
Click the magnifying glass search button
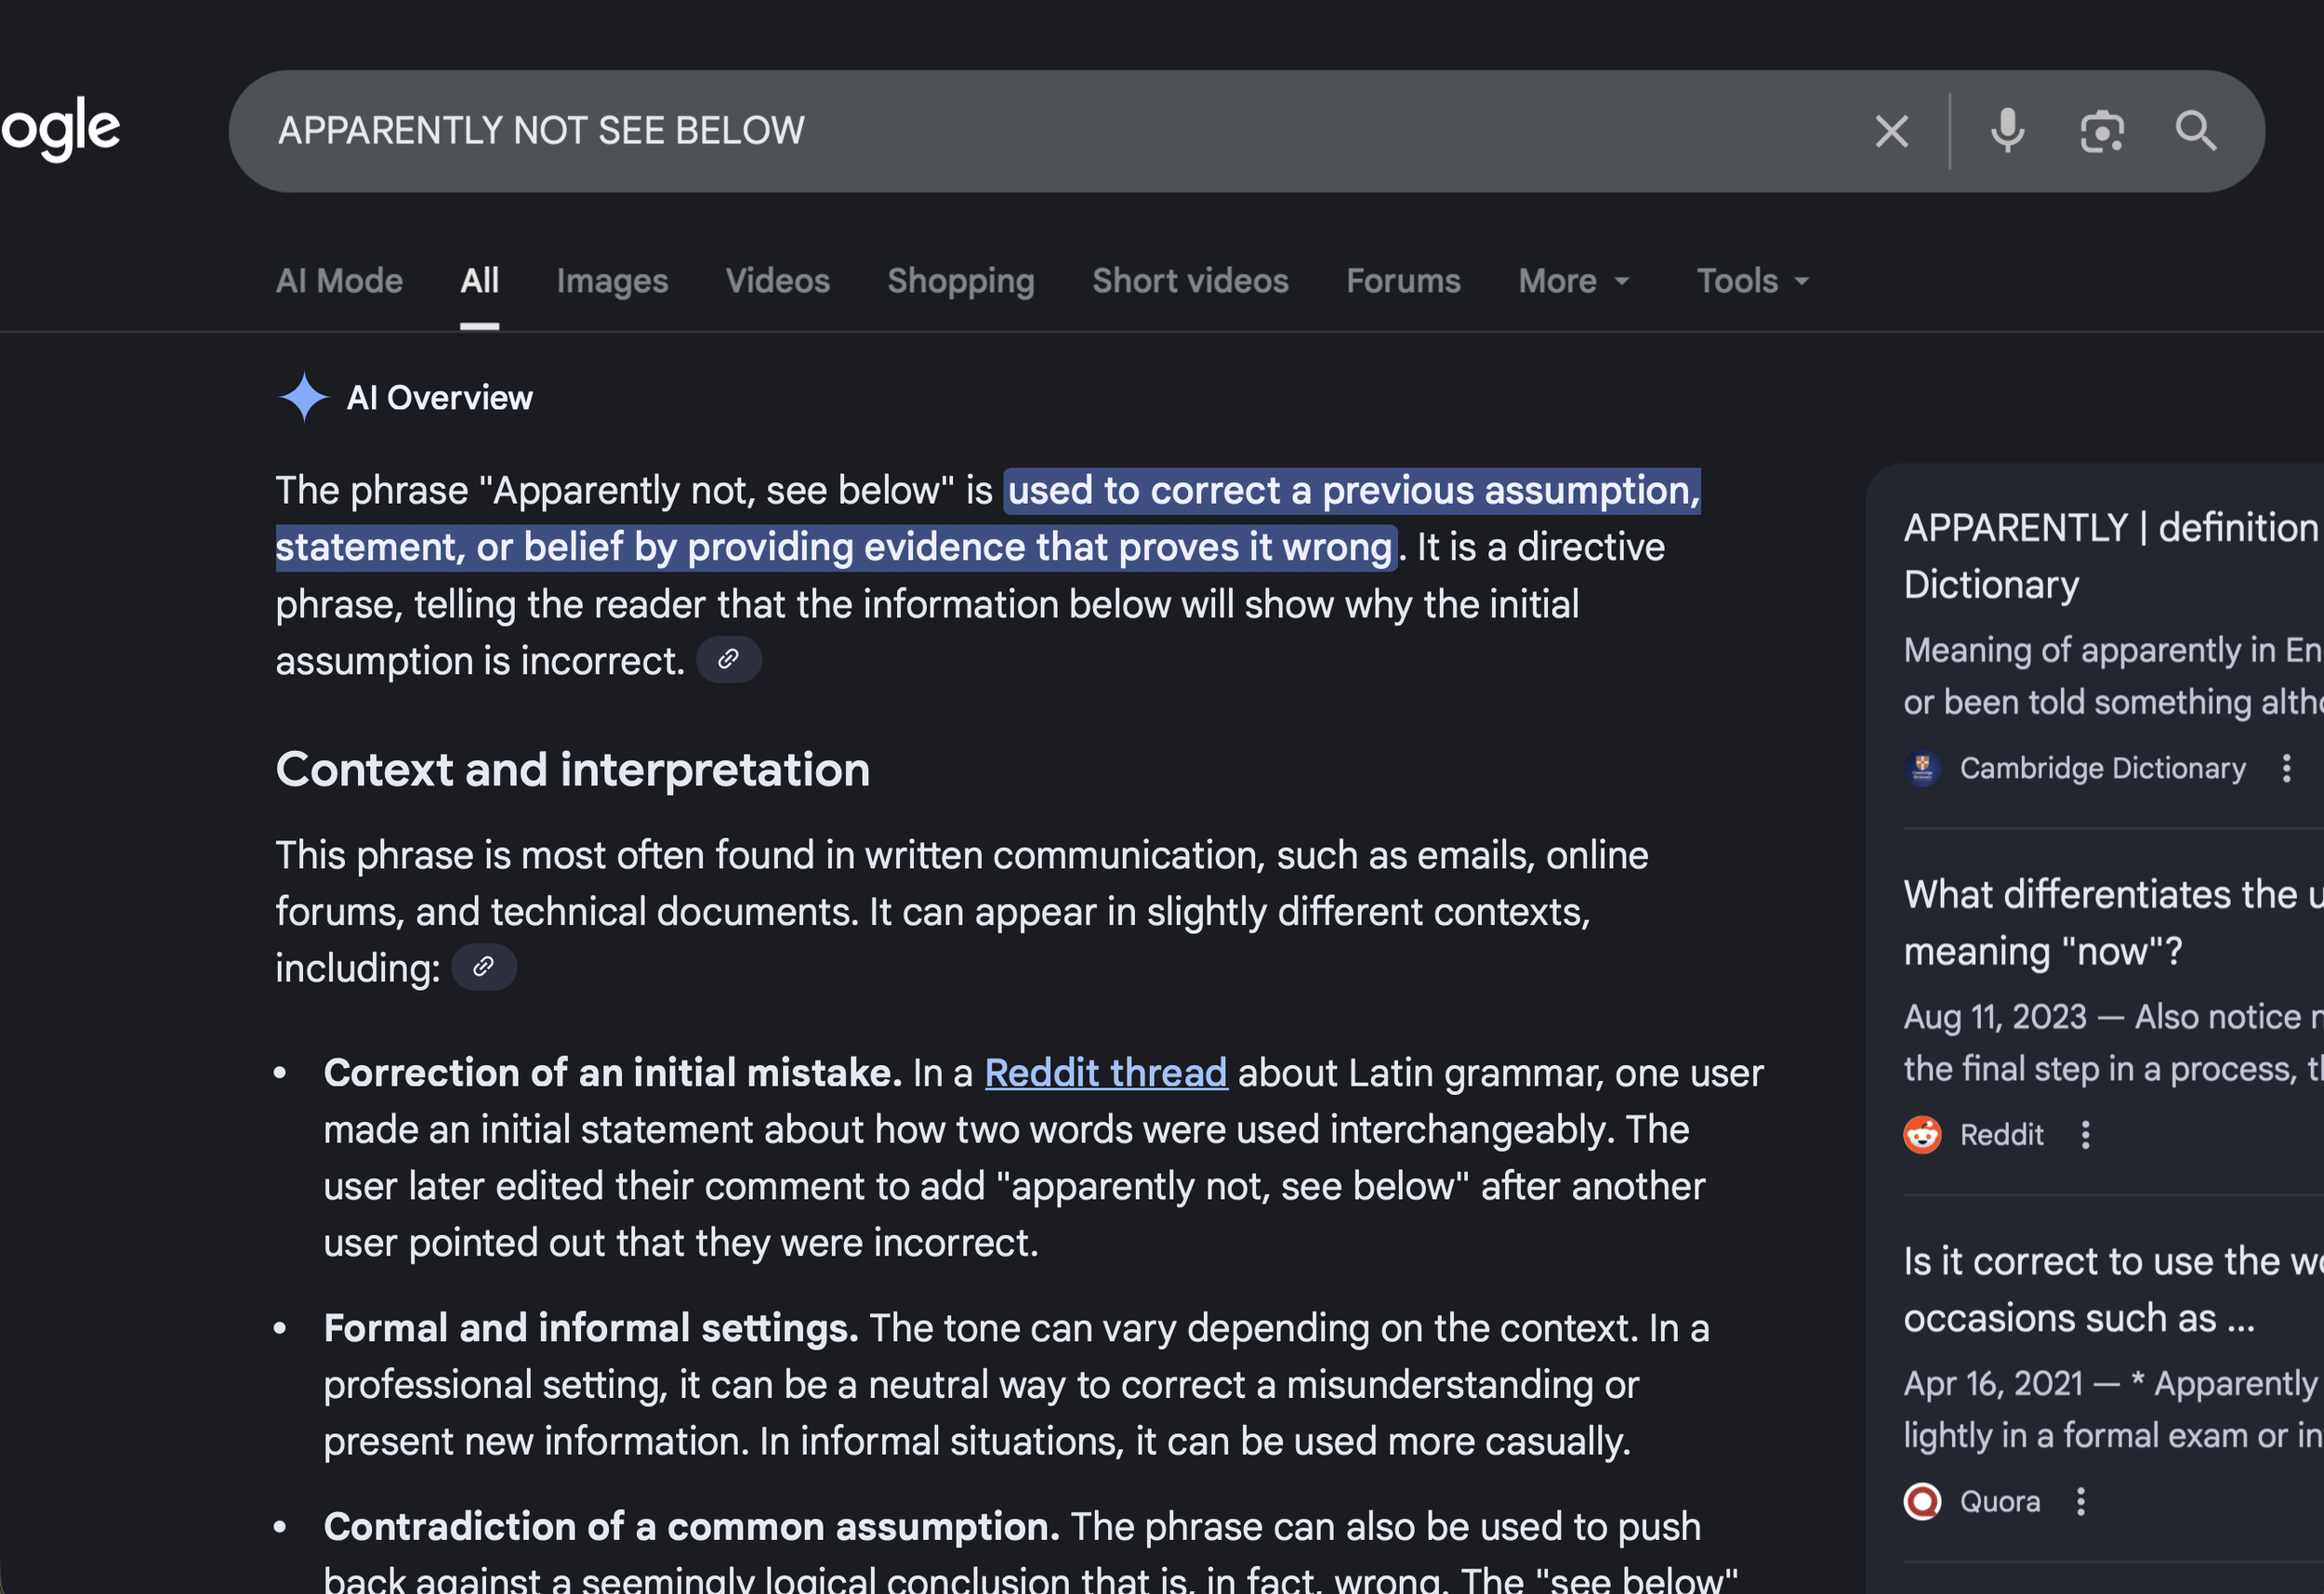(2196, 131)
